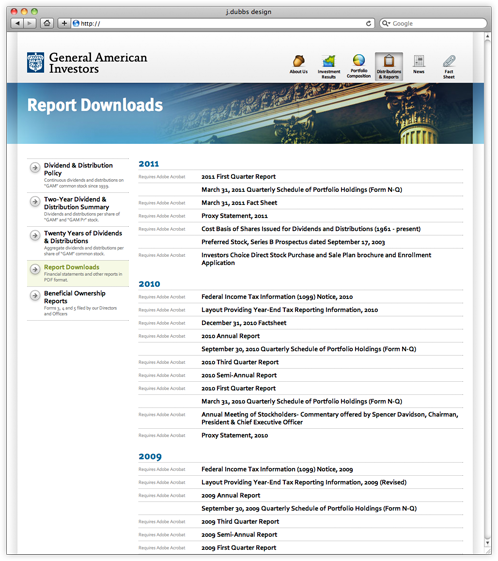Click the Google search field
Screen dimensions: 498x561
433,23
